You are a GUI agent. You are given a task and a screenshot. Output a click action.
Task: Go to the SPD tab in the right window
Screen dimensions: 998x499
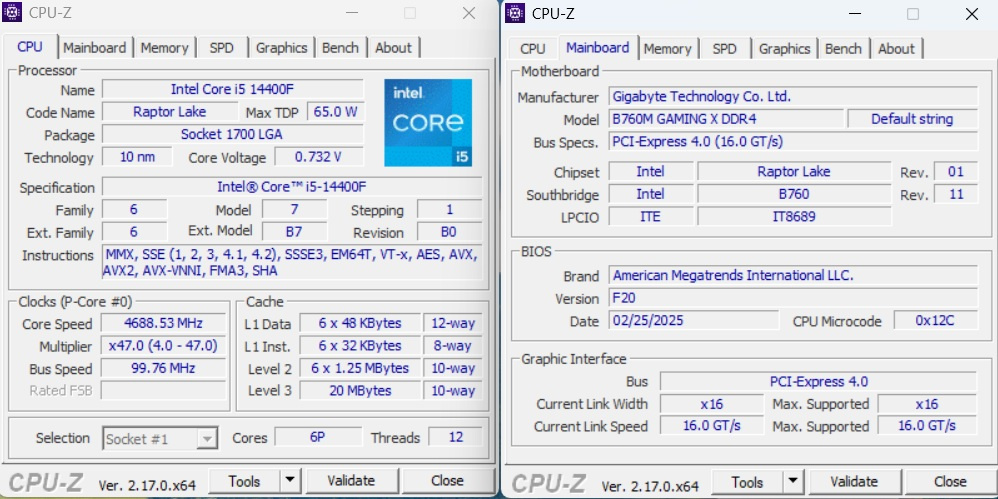tap(724, 48)
